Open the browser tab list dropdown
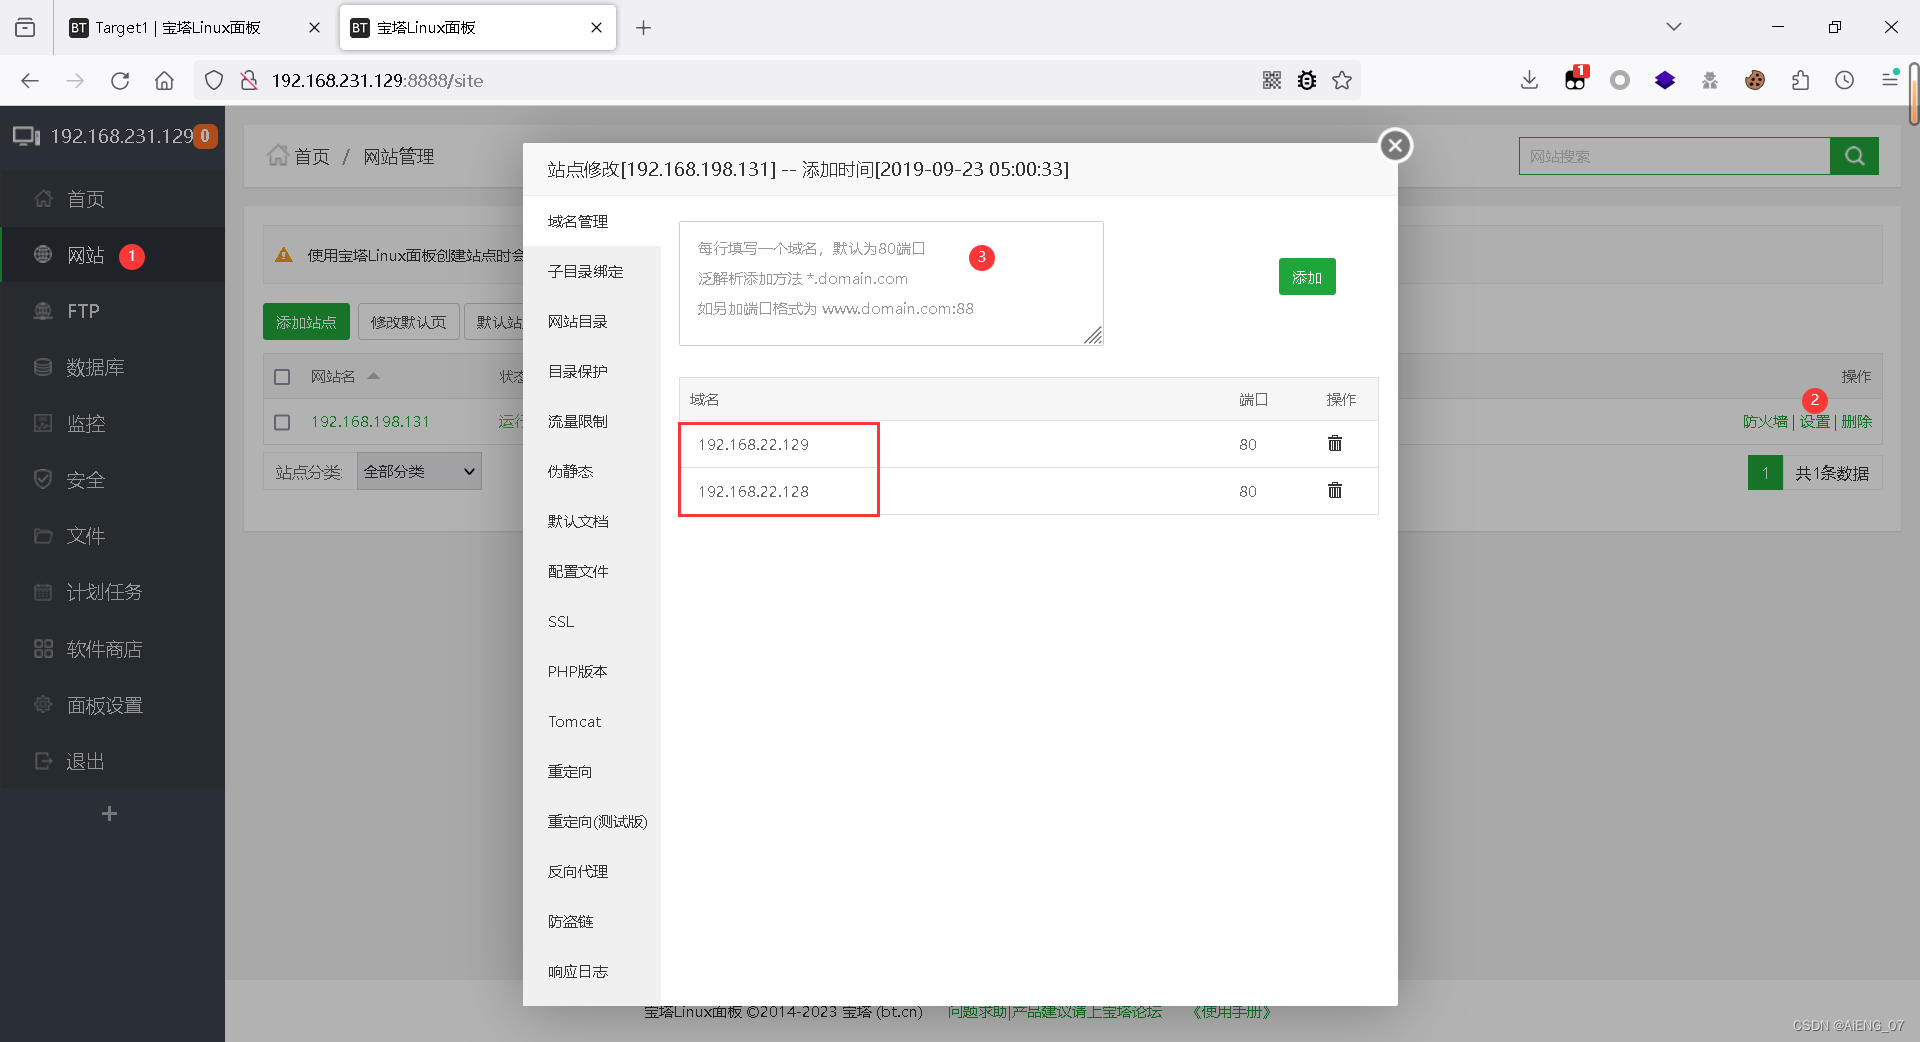The image size is (1920, 1042). 1674,27
